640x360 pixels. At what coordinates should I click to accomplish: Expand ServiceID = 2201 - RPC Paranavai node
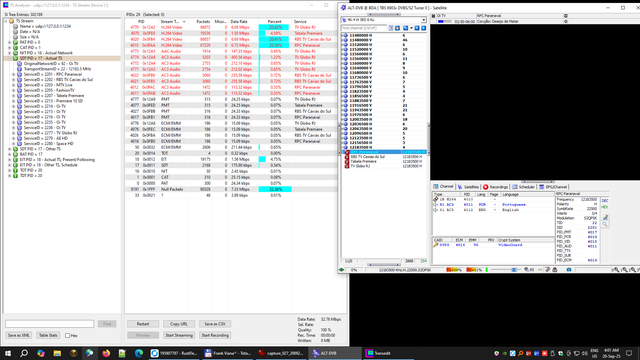click(14, 74)
